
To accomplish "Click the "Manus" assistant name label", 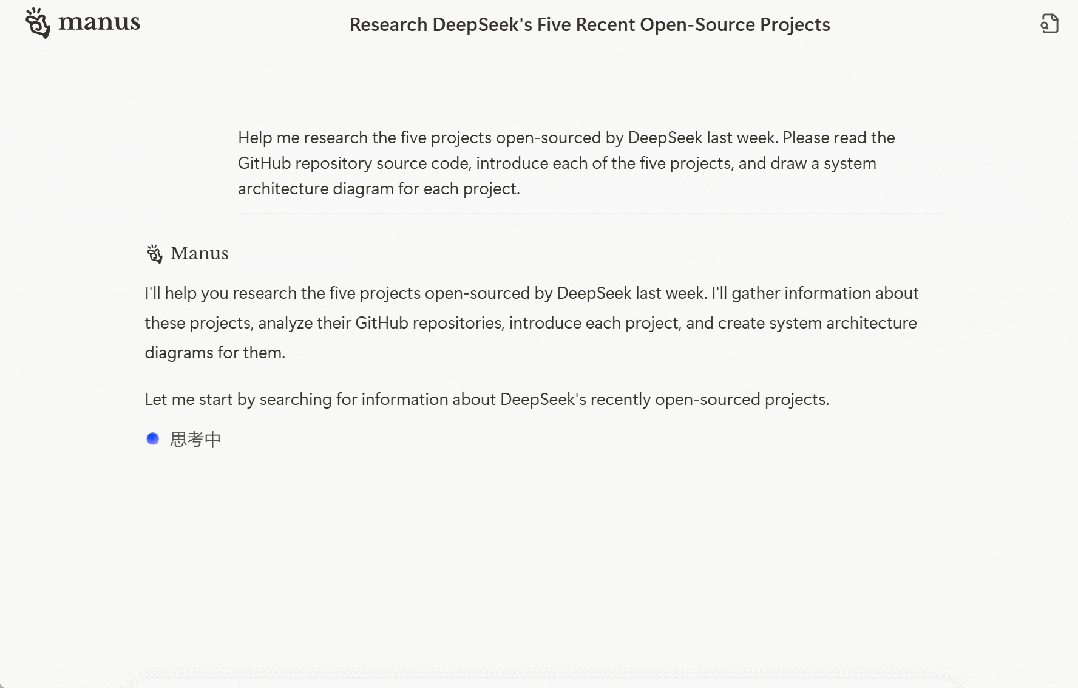I will [200, 254].
